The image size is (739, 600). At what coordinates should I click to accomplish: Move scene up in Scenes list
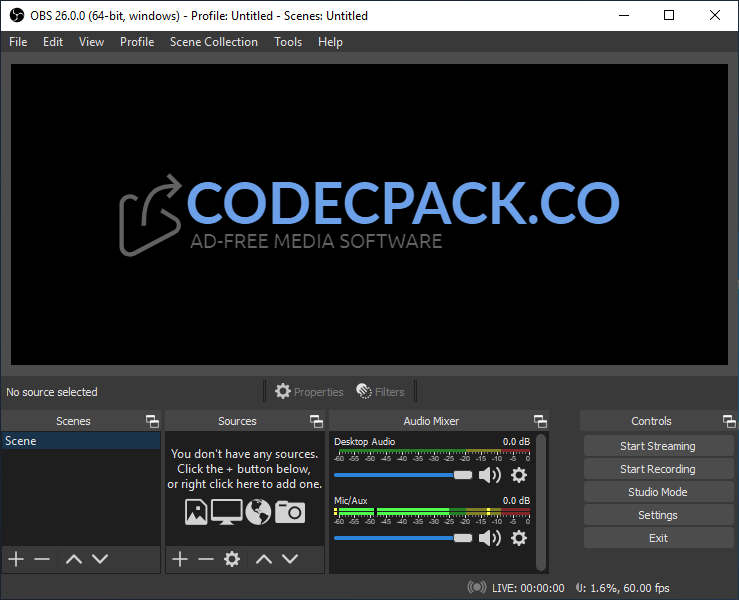pyautogui.click(x=74, y=559)
